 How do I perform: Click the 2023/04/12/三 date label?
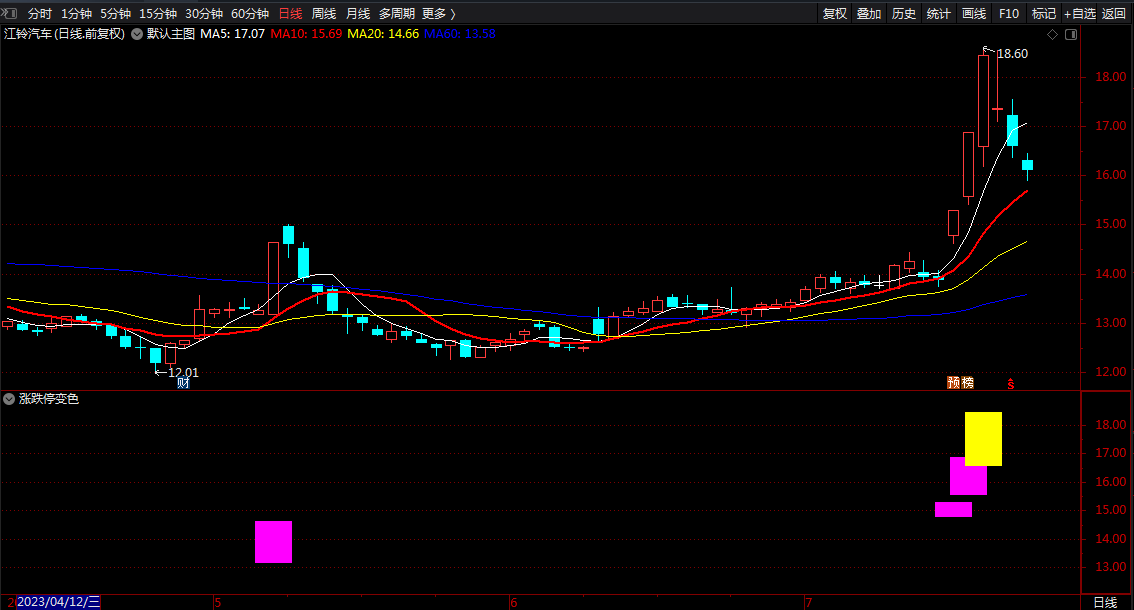[59, 602]
